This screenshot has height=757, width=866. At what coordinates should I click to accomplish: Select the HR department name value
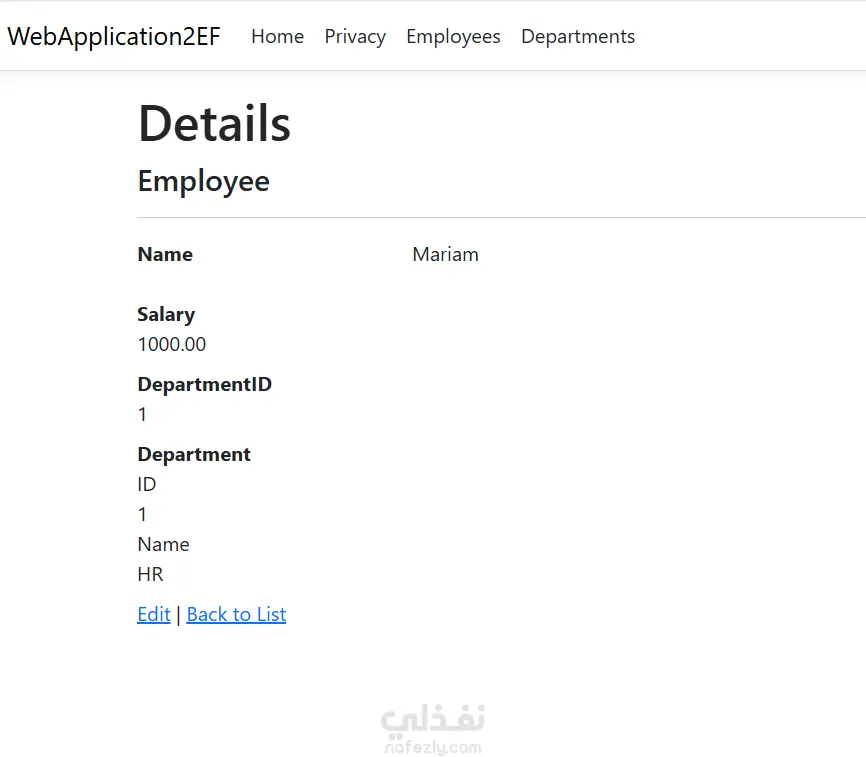click(x=150, y=574)
